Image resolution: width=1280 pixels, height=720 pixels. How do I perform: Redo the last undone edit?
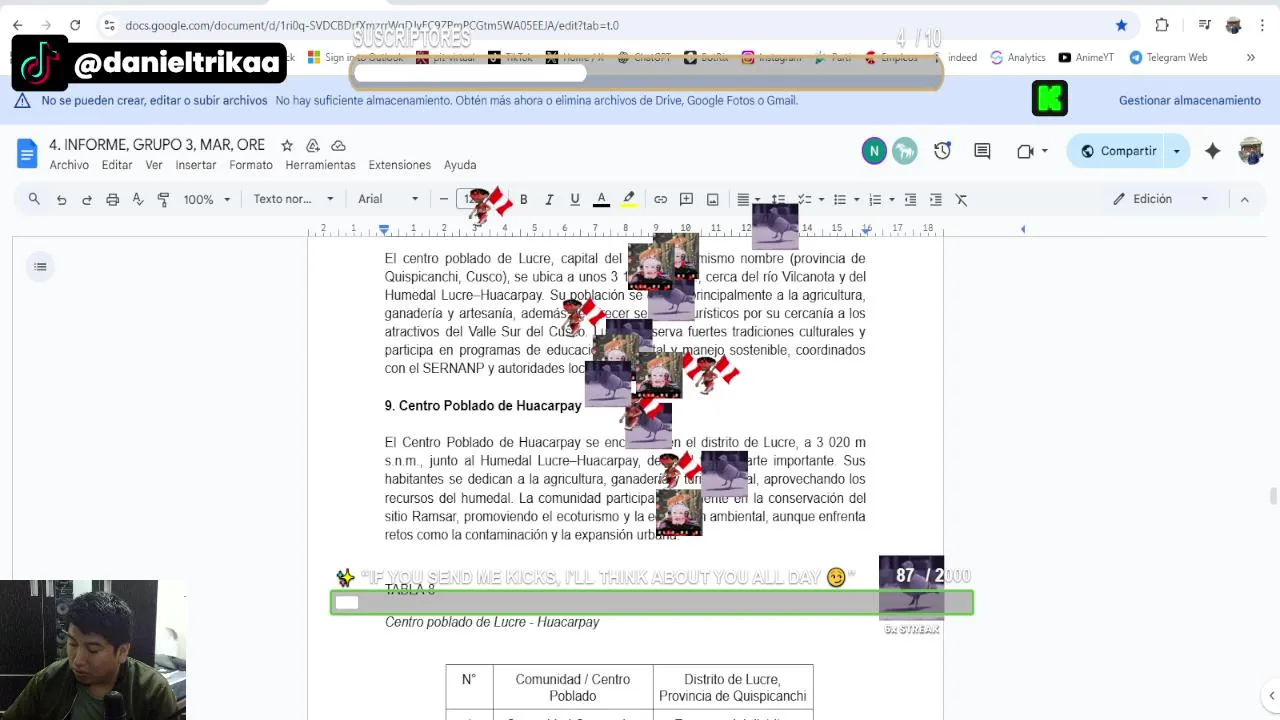[x=87, y=199]
